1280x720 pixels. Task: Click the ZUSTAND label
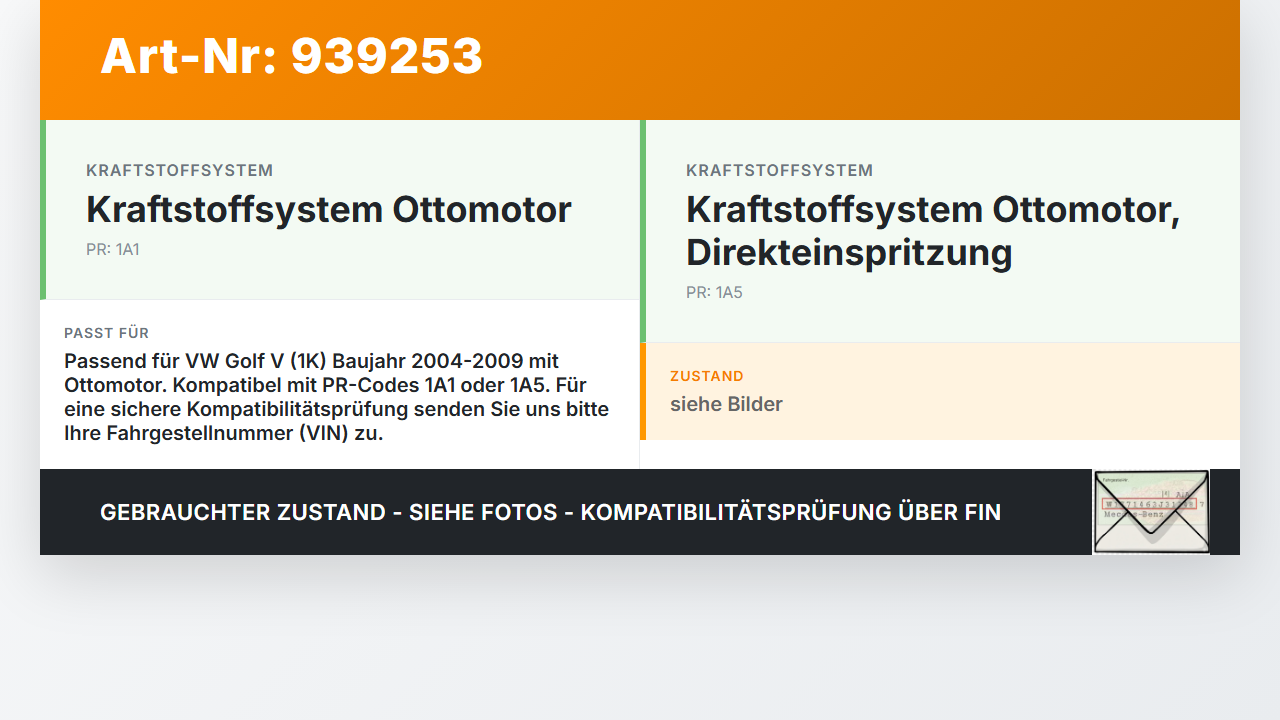pyautogui.click(x=707, y=376)
